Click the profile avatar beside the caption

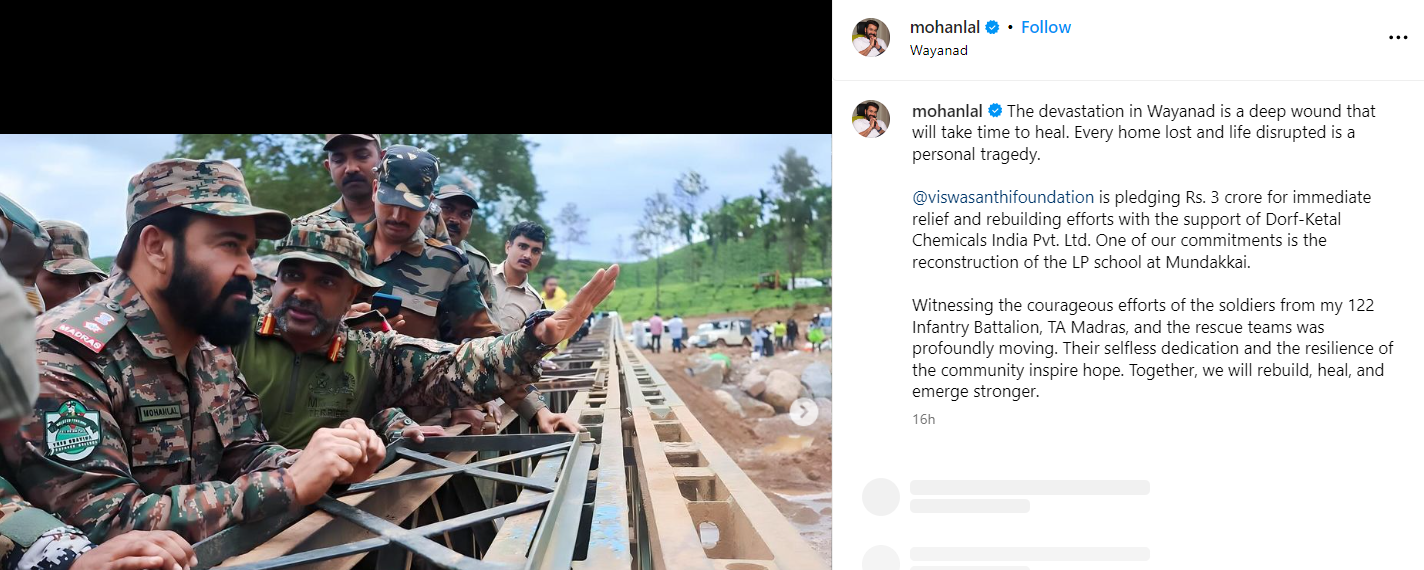click(870, 119)
